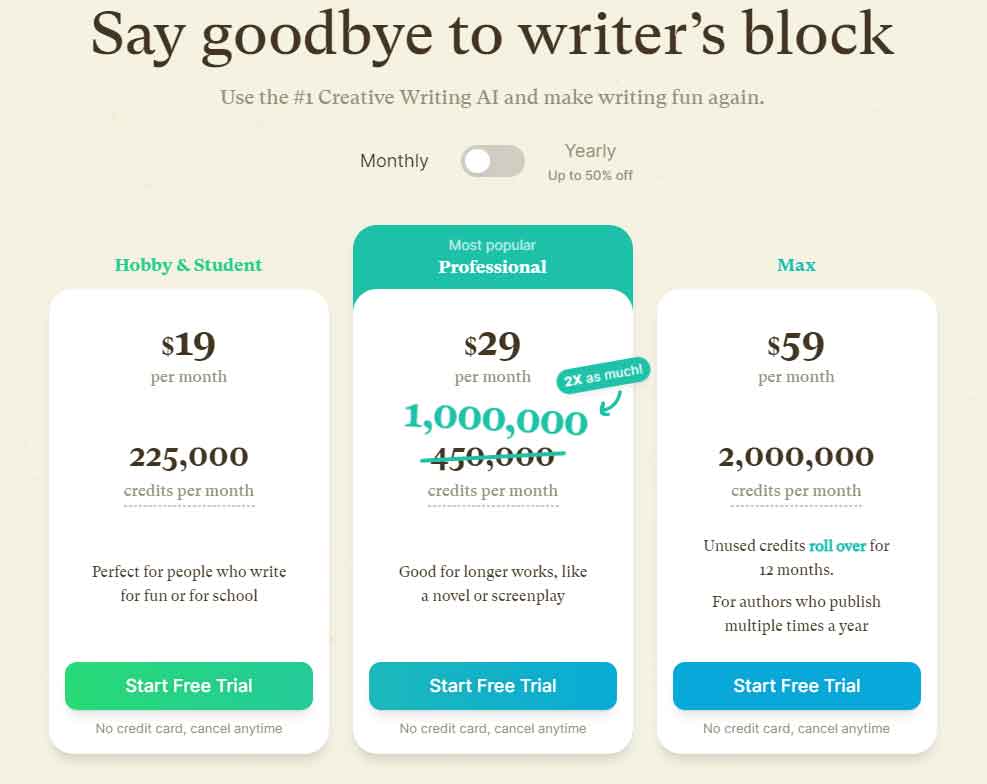Start free trial for Professional plan
The image size is (987, 784).
[x=492, y=686]
